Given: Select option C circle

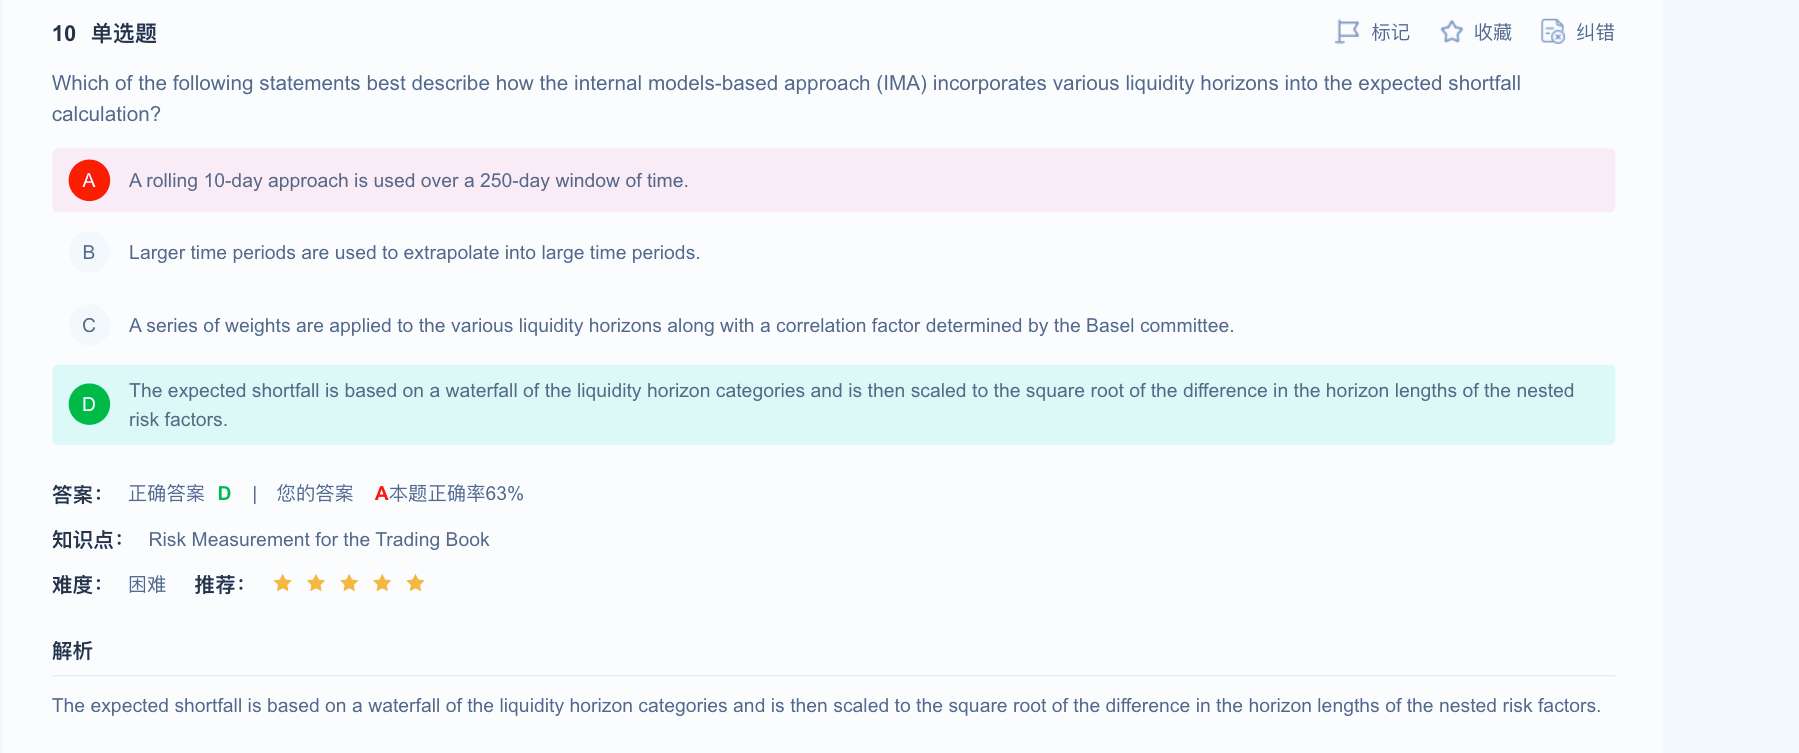Looking at the screenshot, I should tap(89, 325).
